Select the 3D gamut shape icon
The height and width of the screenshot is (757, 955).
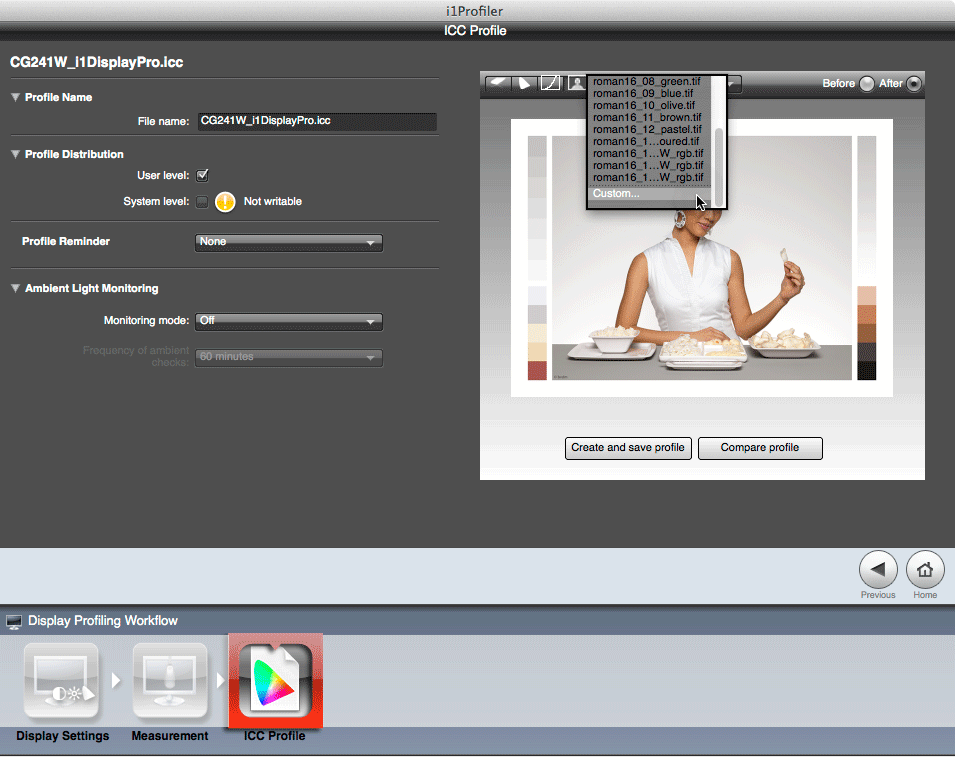coord(524,83)
